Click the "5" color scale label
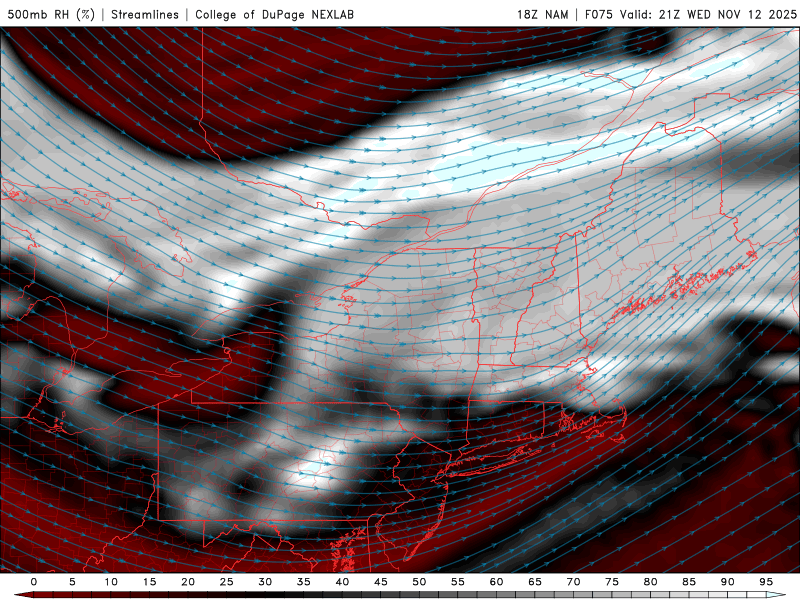800x600 pixels. coord(72,582)
